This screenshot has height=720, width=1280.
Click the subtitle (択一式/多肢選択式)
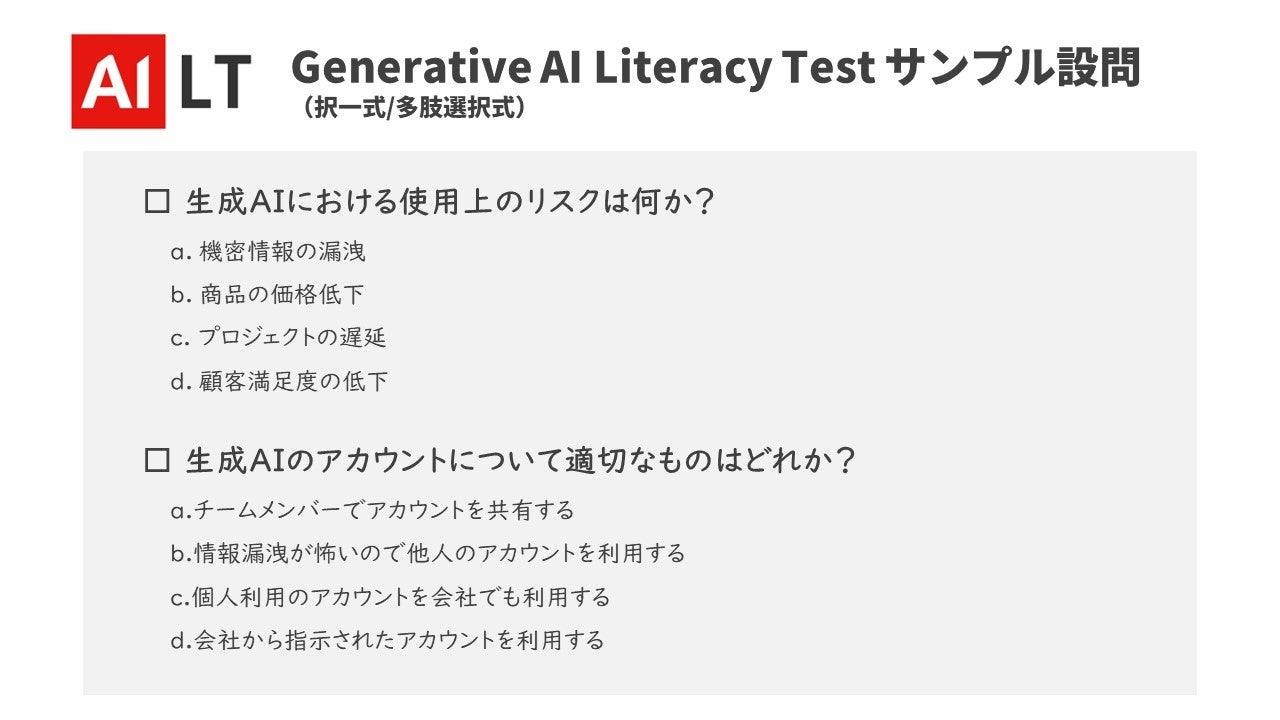point(413,108)
